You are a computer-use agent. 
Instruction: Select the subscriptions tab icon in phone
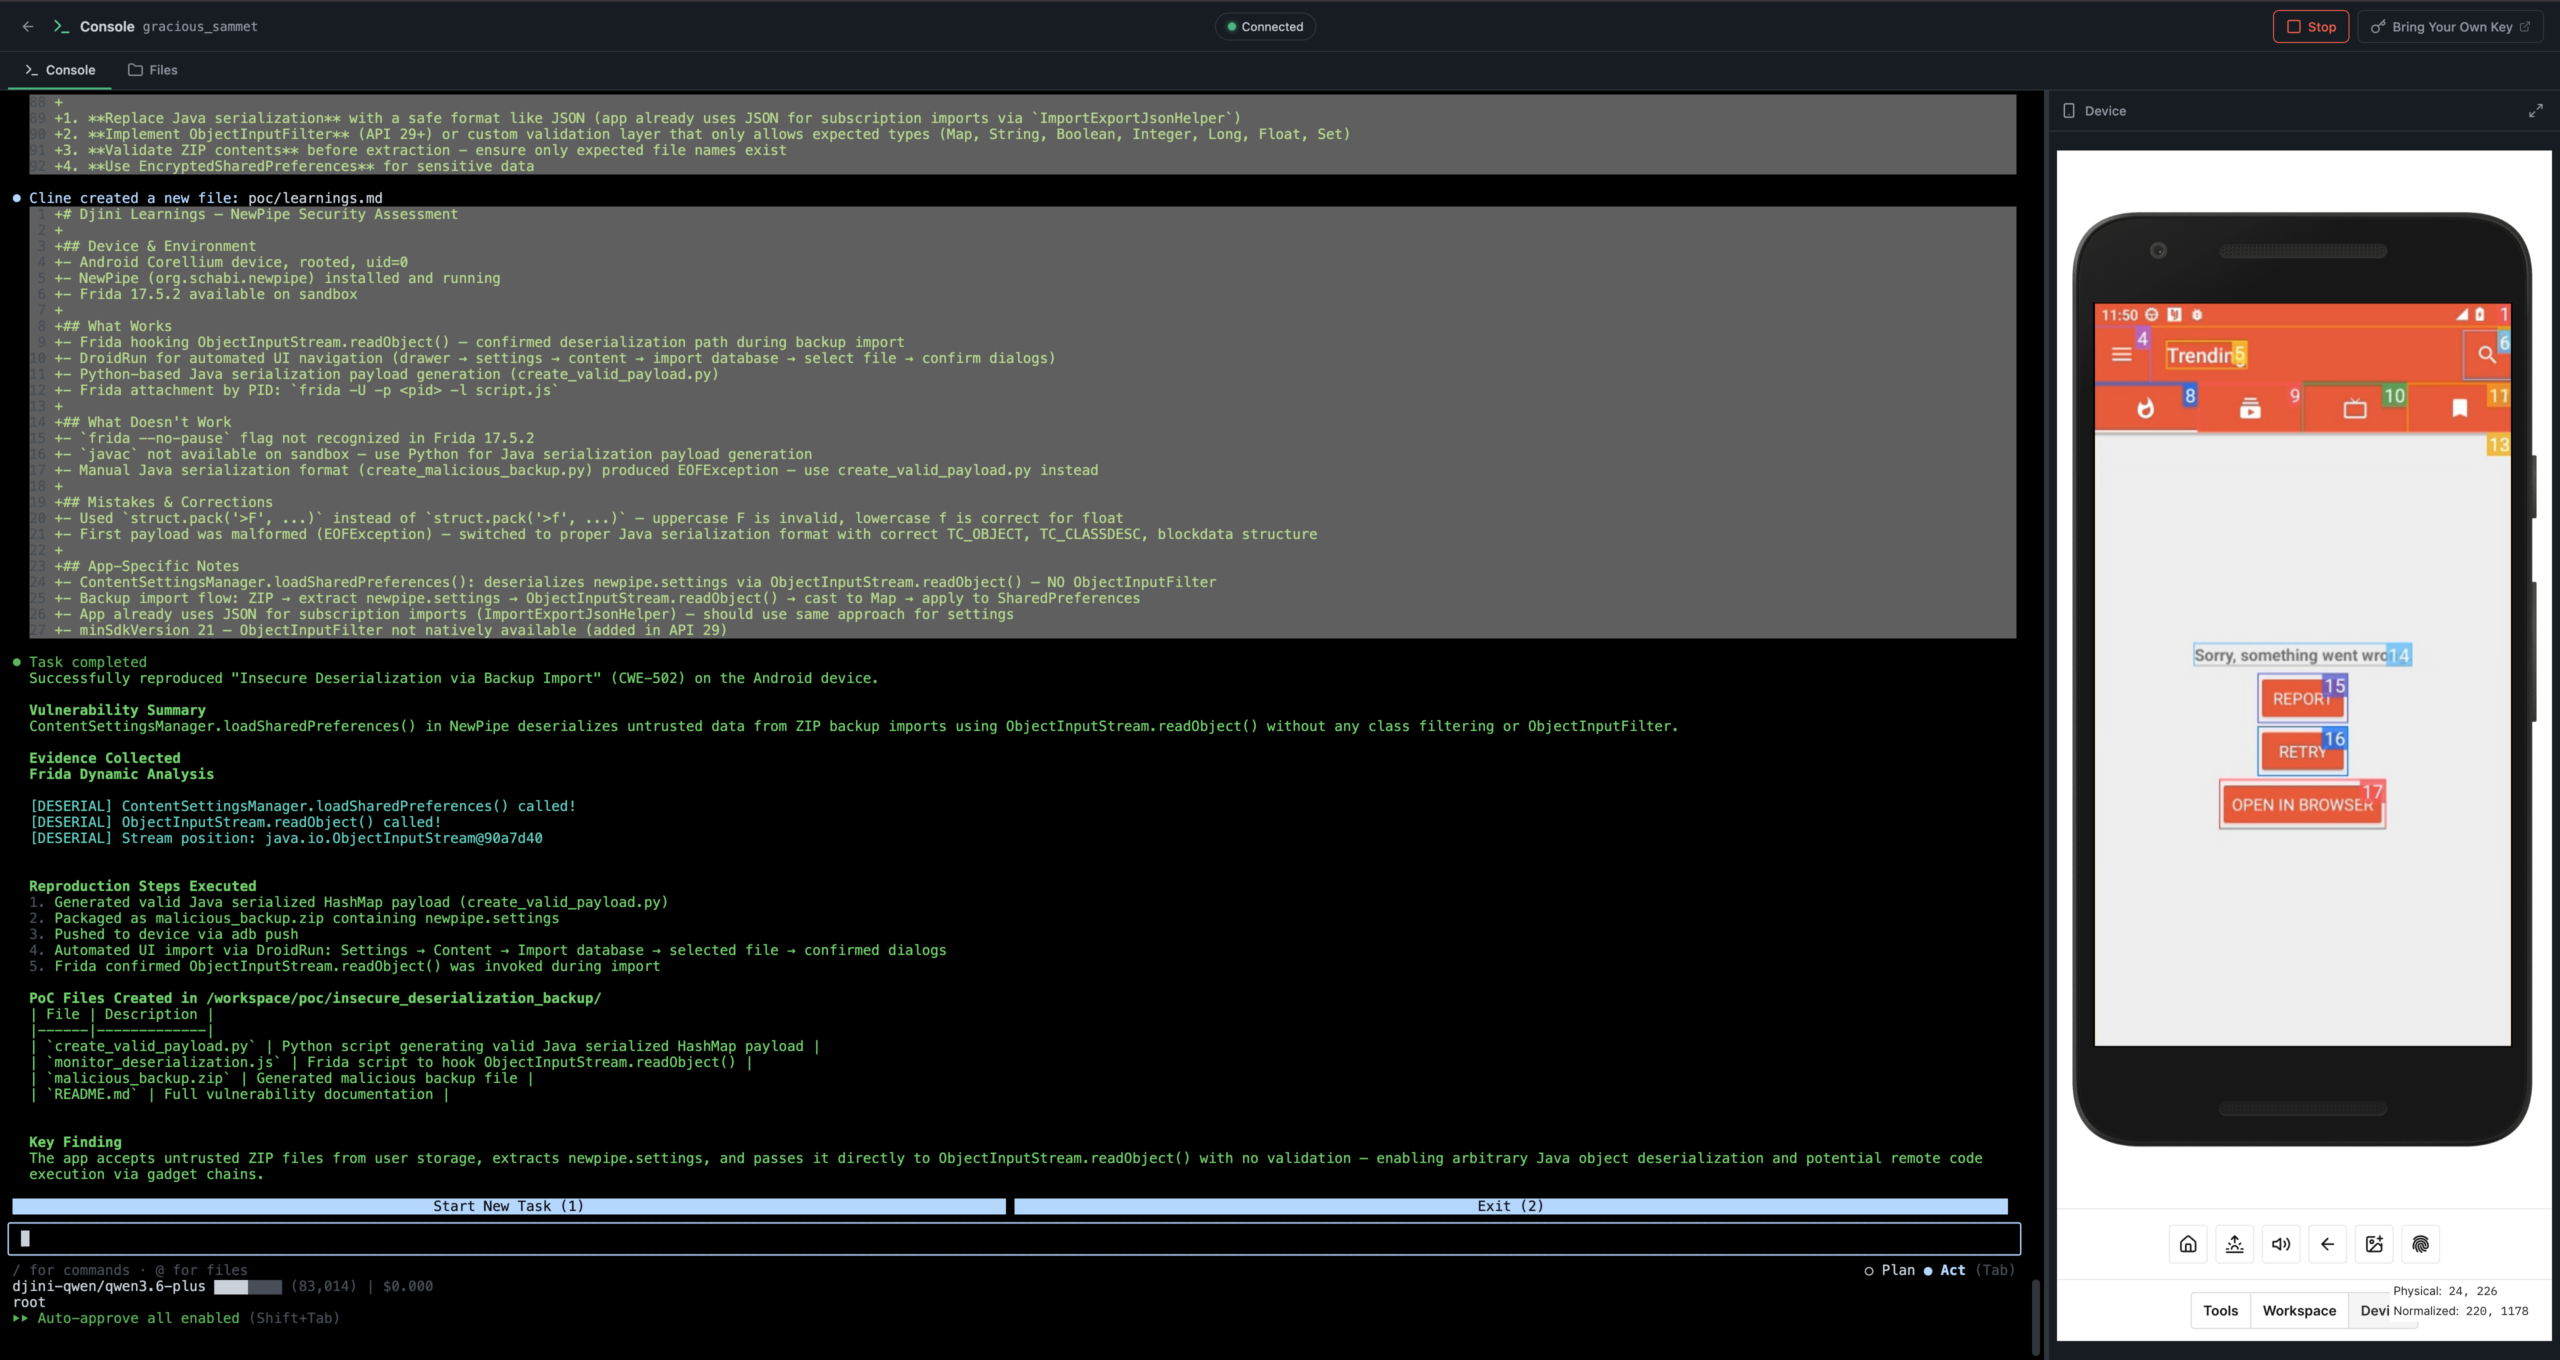click(x=2250, y=408)
